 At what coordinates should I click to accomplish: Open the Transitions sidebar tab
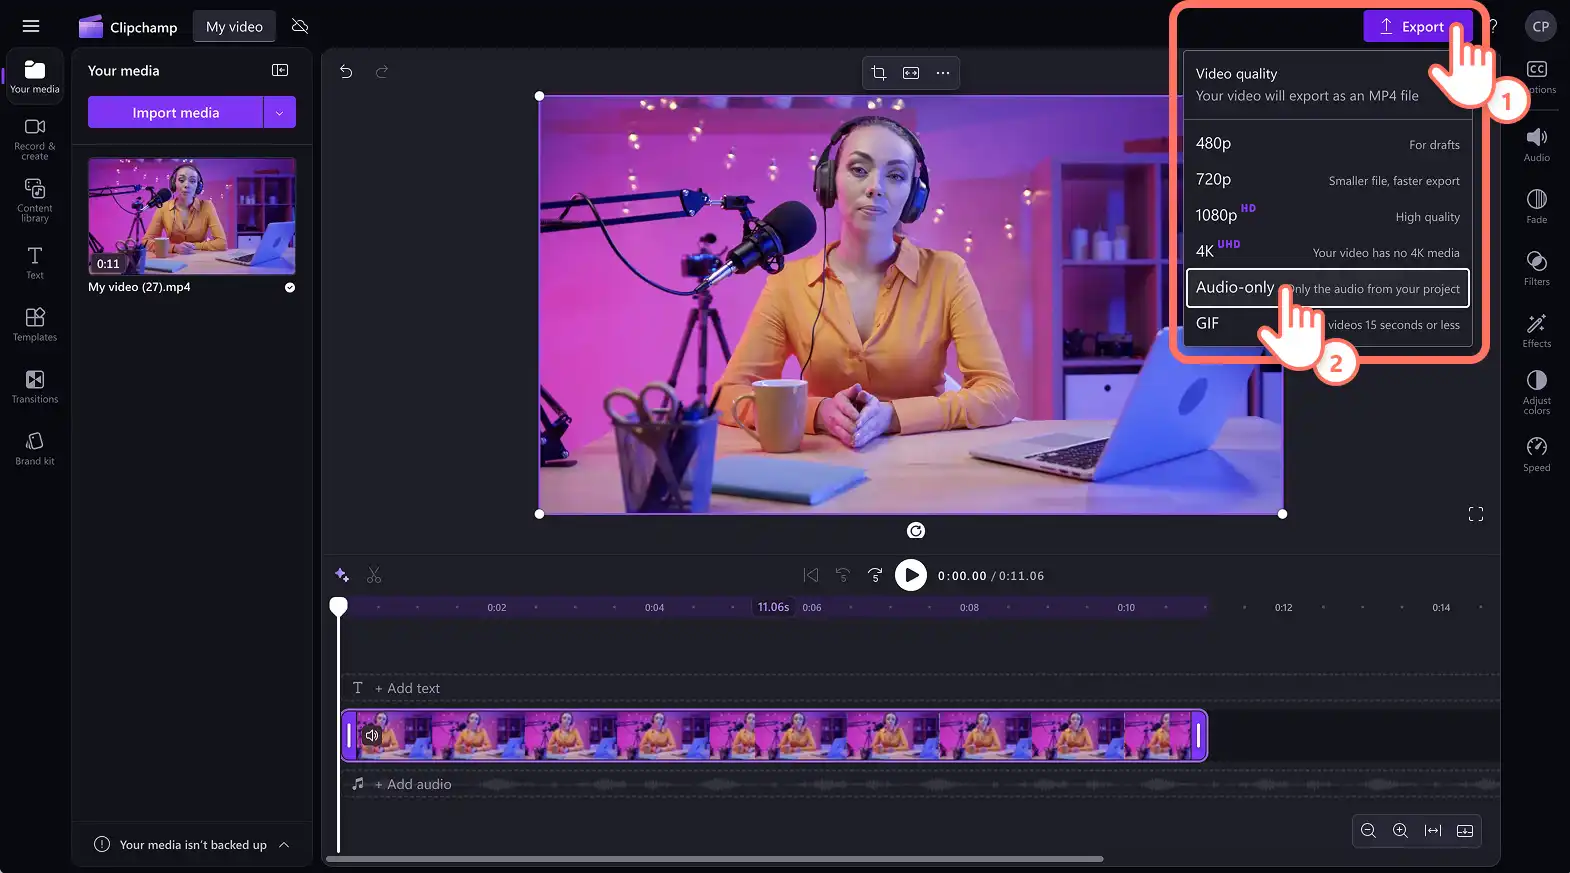pos(35,386)
